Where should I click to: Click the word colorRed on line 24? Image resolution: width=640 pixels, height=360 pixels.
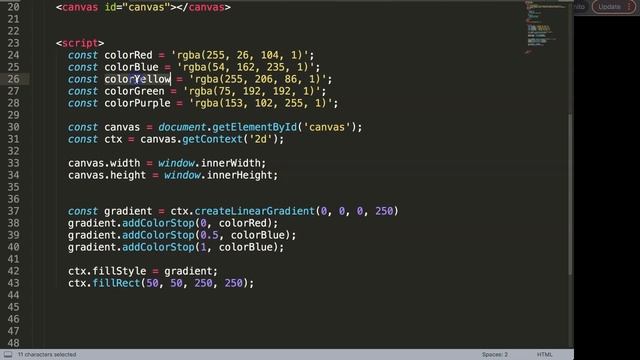[128, 55]
